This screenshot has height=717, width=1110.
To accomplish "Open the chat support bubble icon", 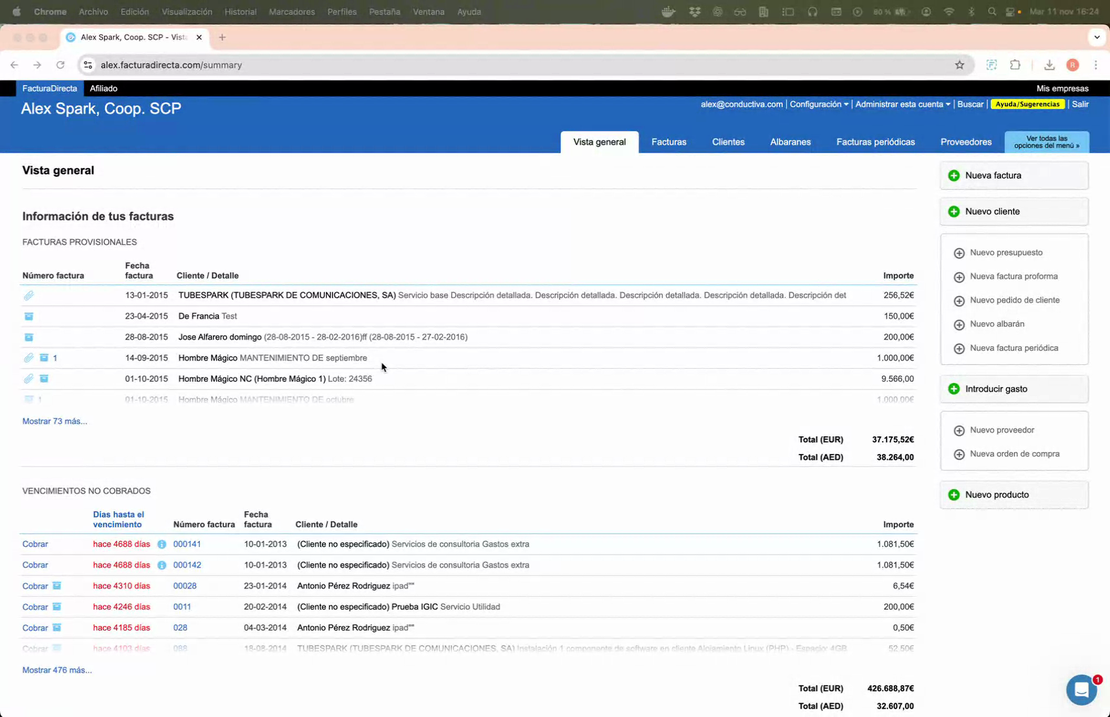I will [x=1081, y=690].
